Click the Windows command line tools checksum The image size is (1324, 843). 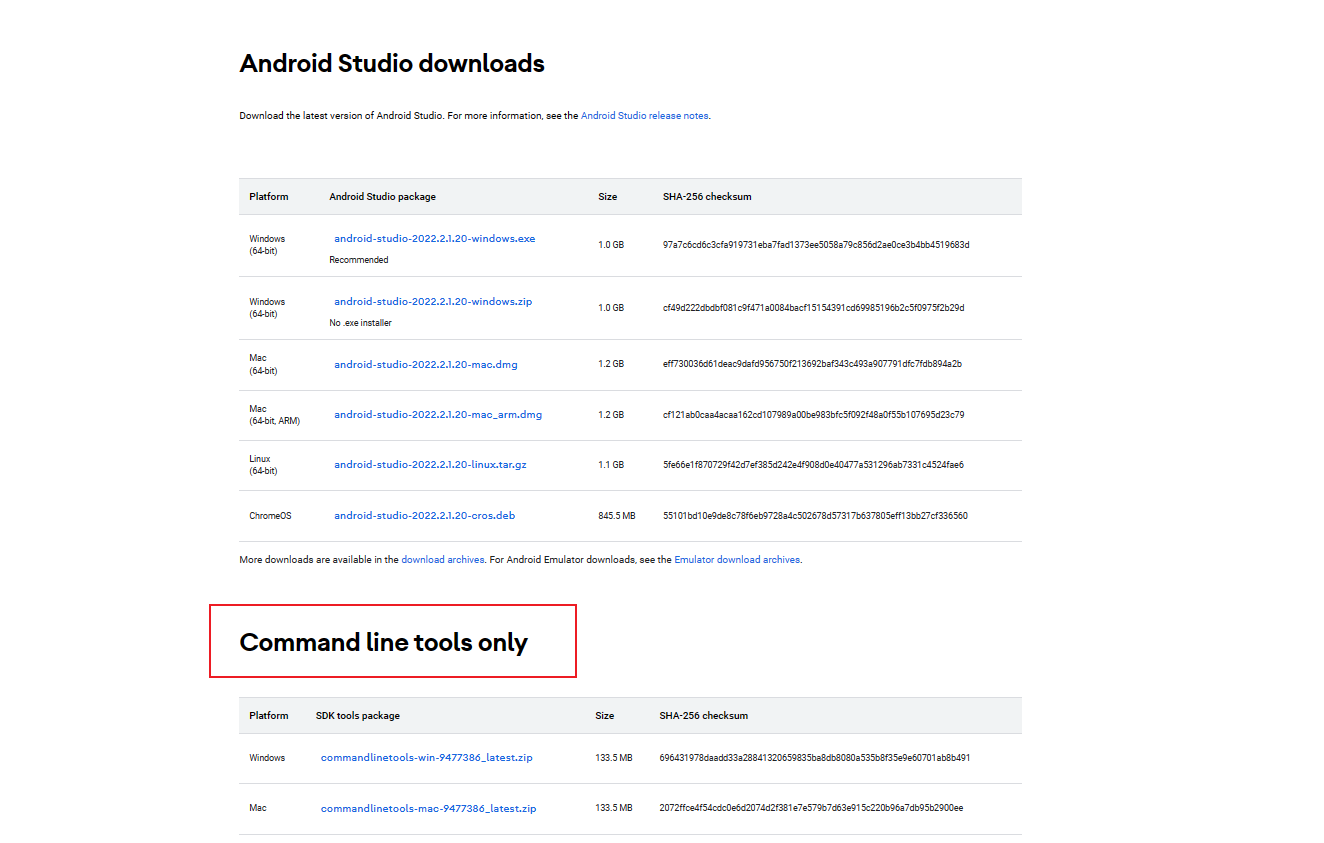(814, 758)
